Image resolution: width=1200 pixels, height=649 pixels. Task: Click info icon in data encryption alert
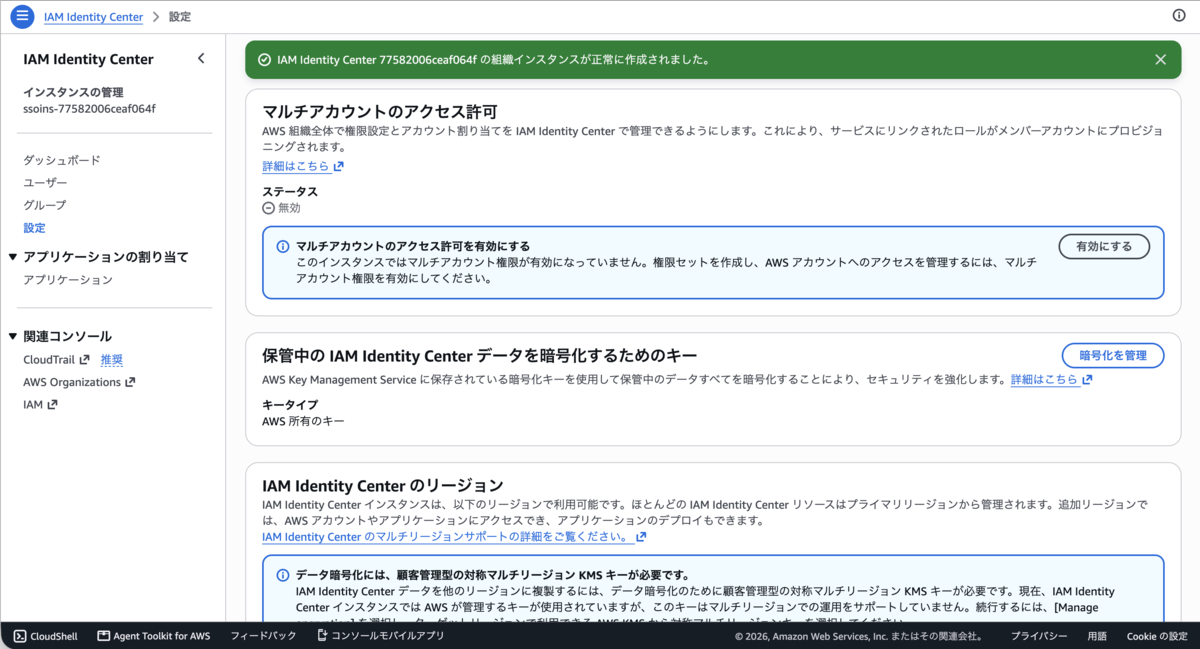[283, 575]
